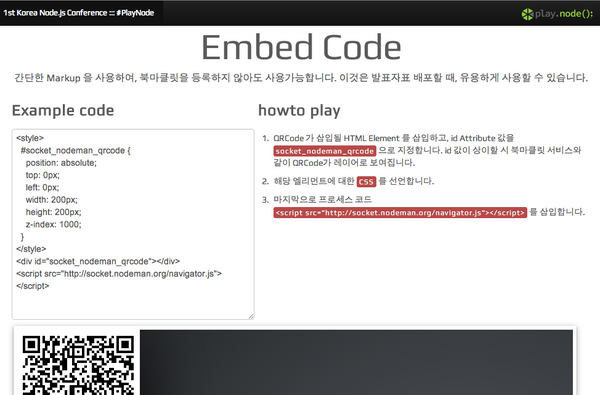Click the closing </style> tag line
The image size is (600, 395).
[x=31, y=249]
